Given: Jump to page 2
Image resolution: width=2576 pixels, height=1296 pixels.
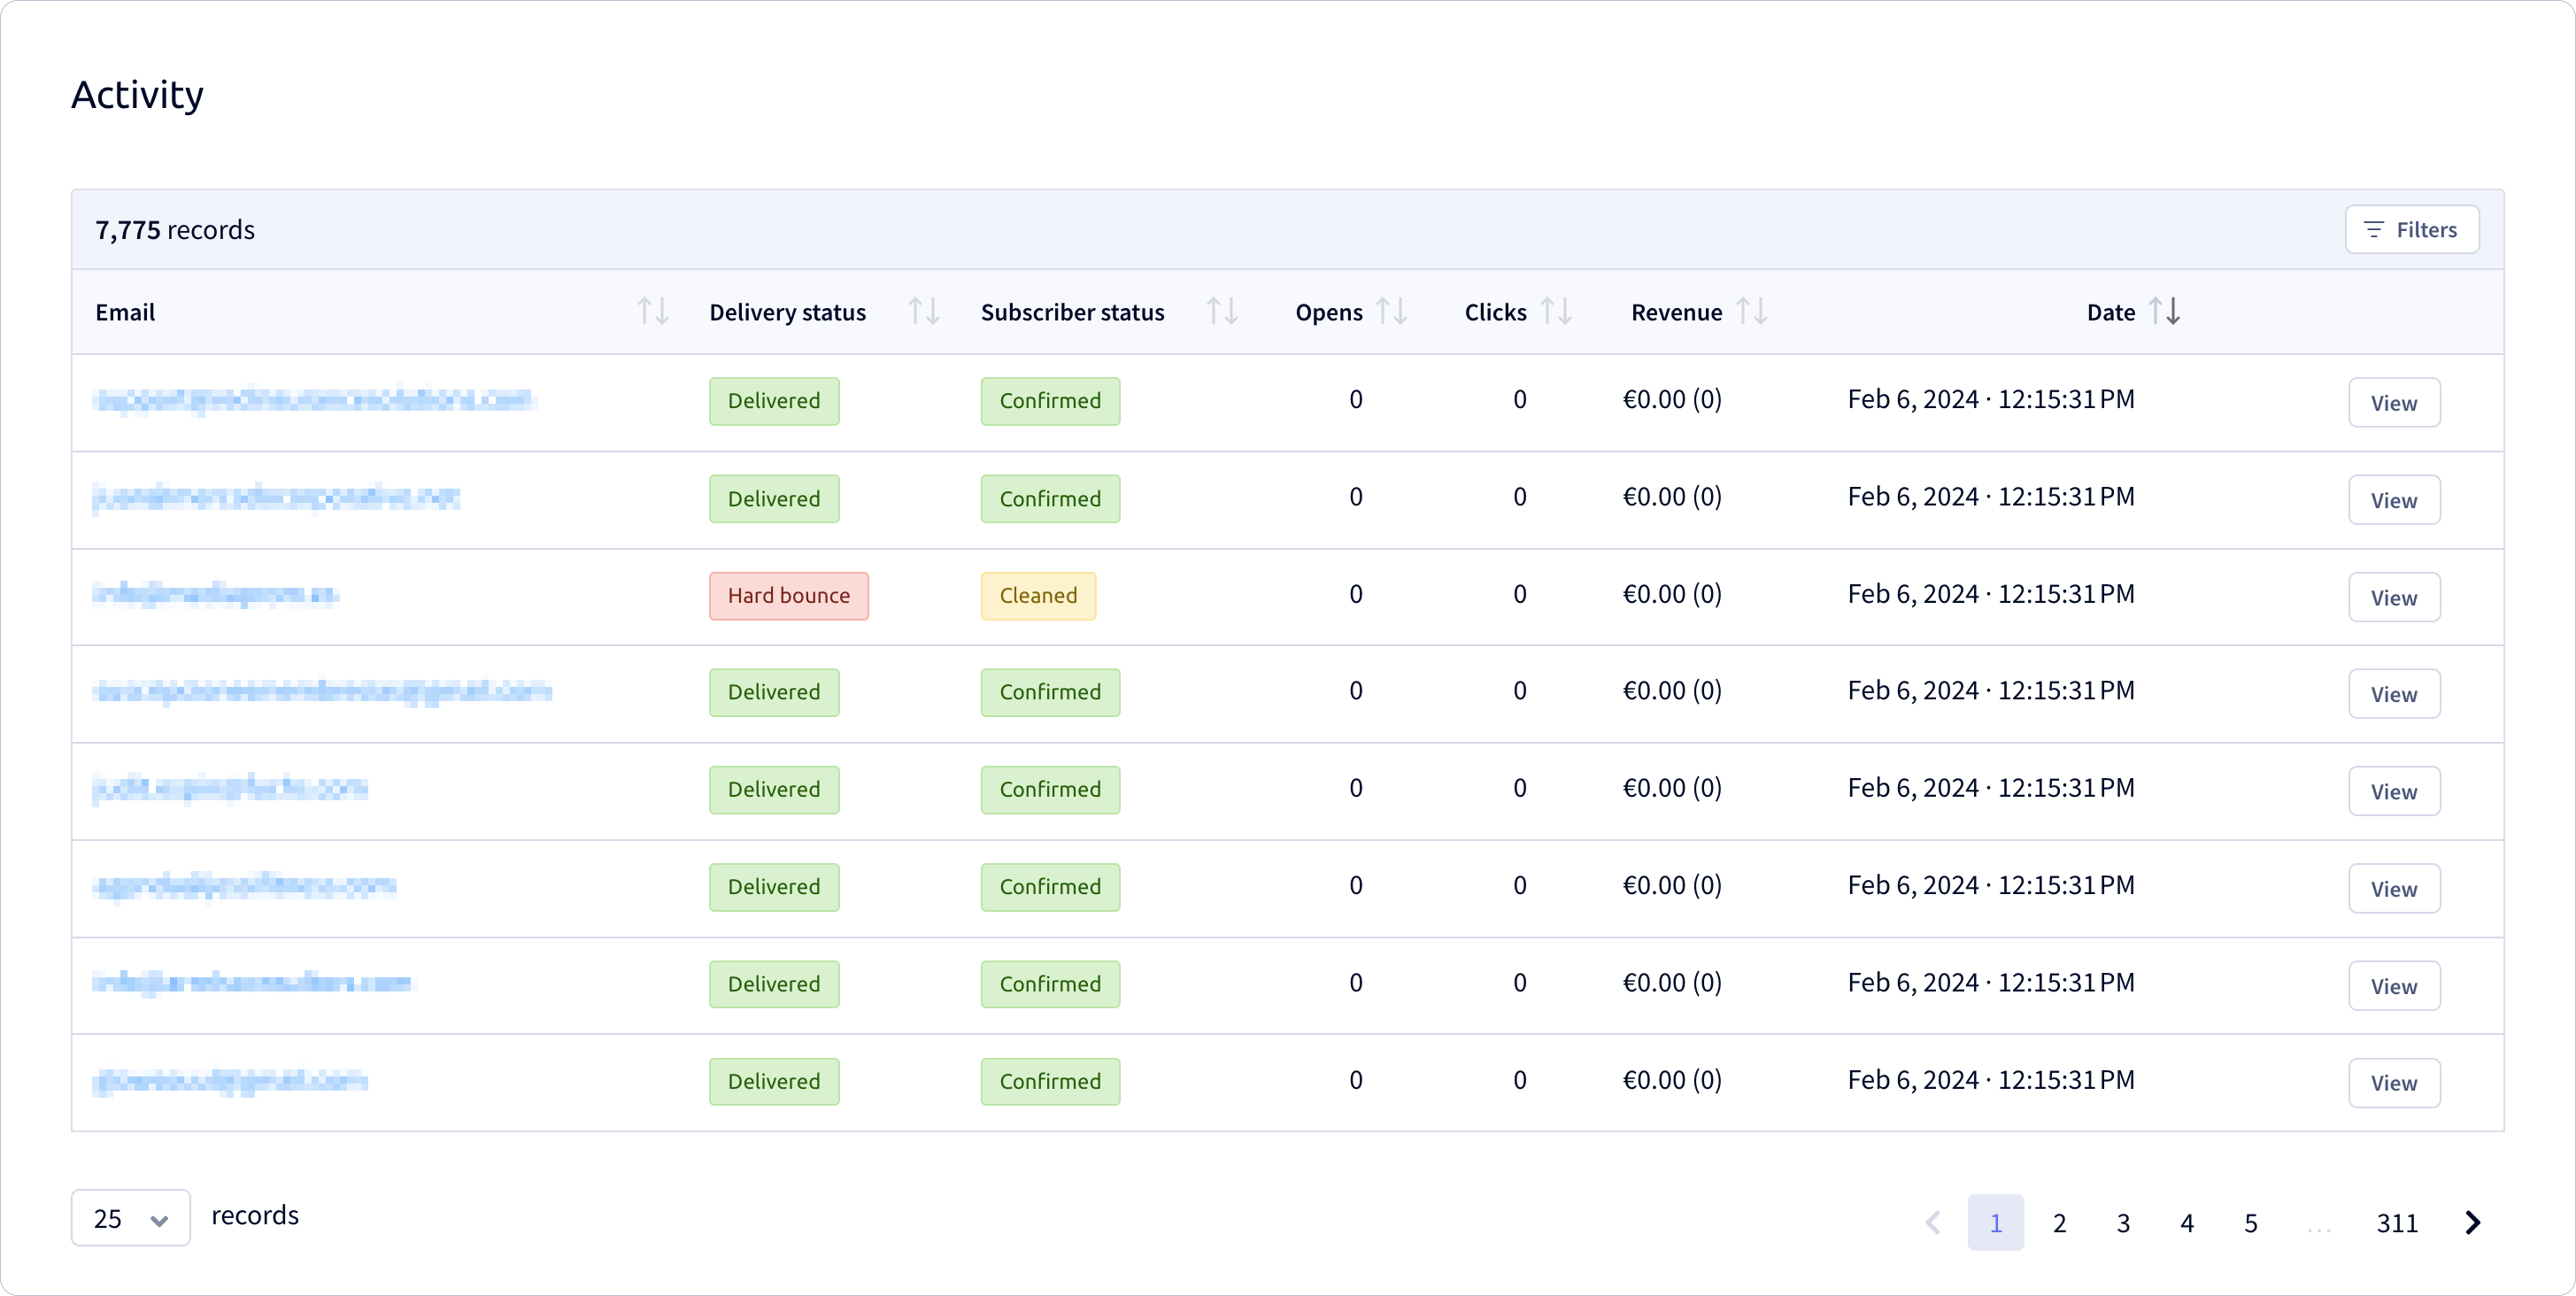Looking at the screenshot, I should pyautogui.click(x=2059, y=1222).
